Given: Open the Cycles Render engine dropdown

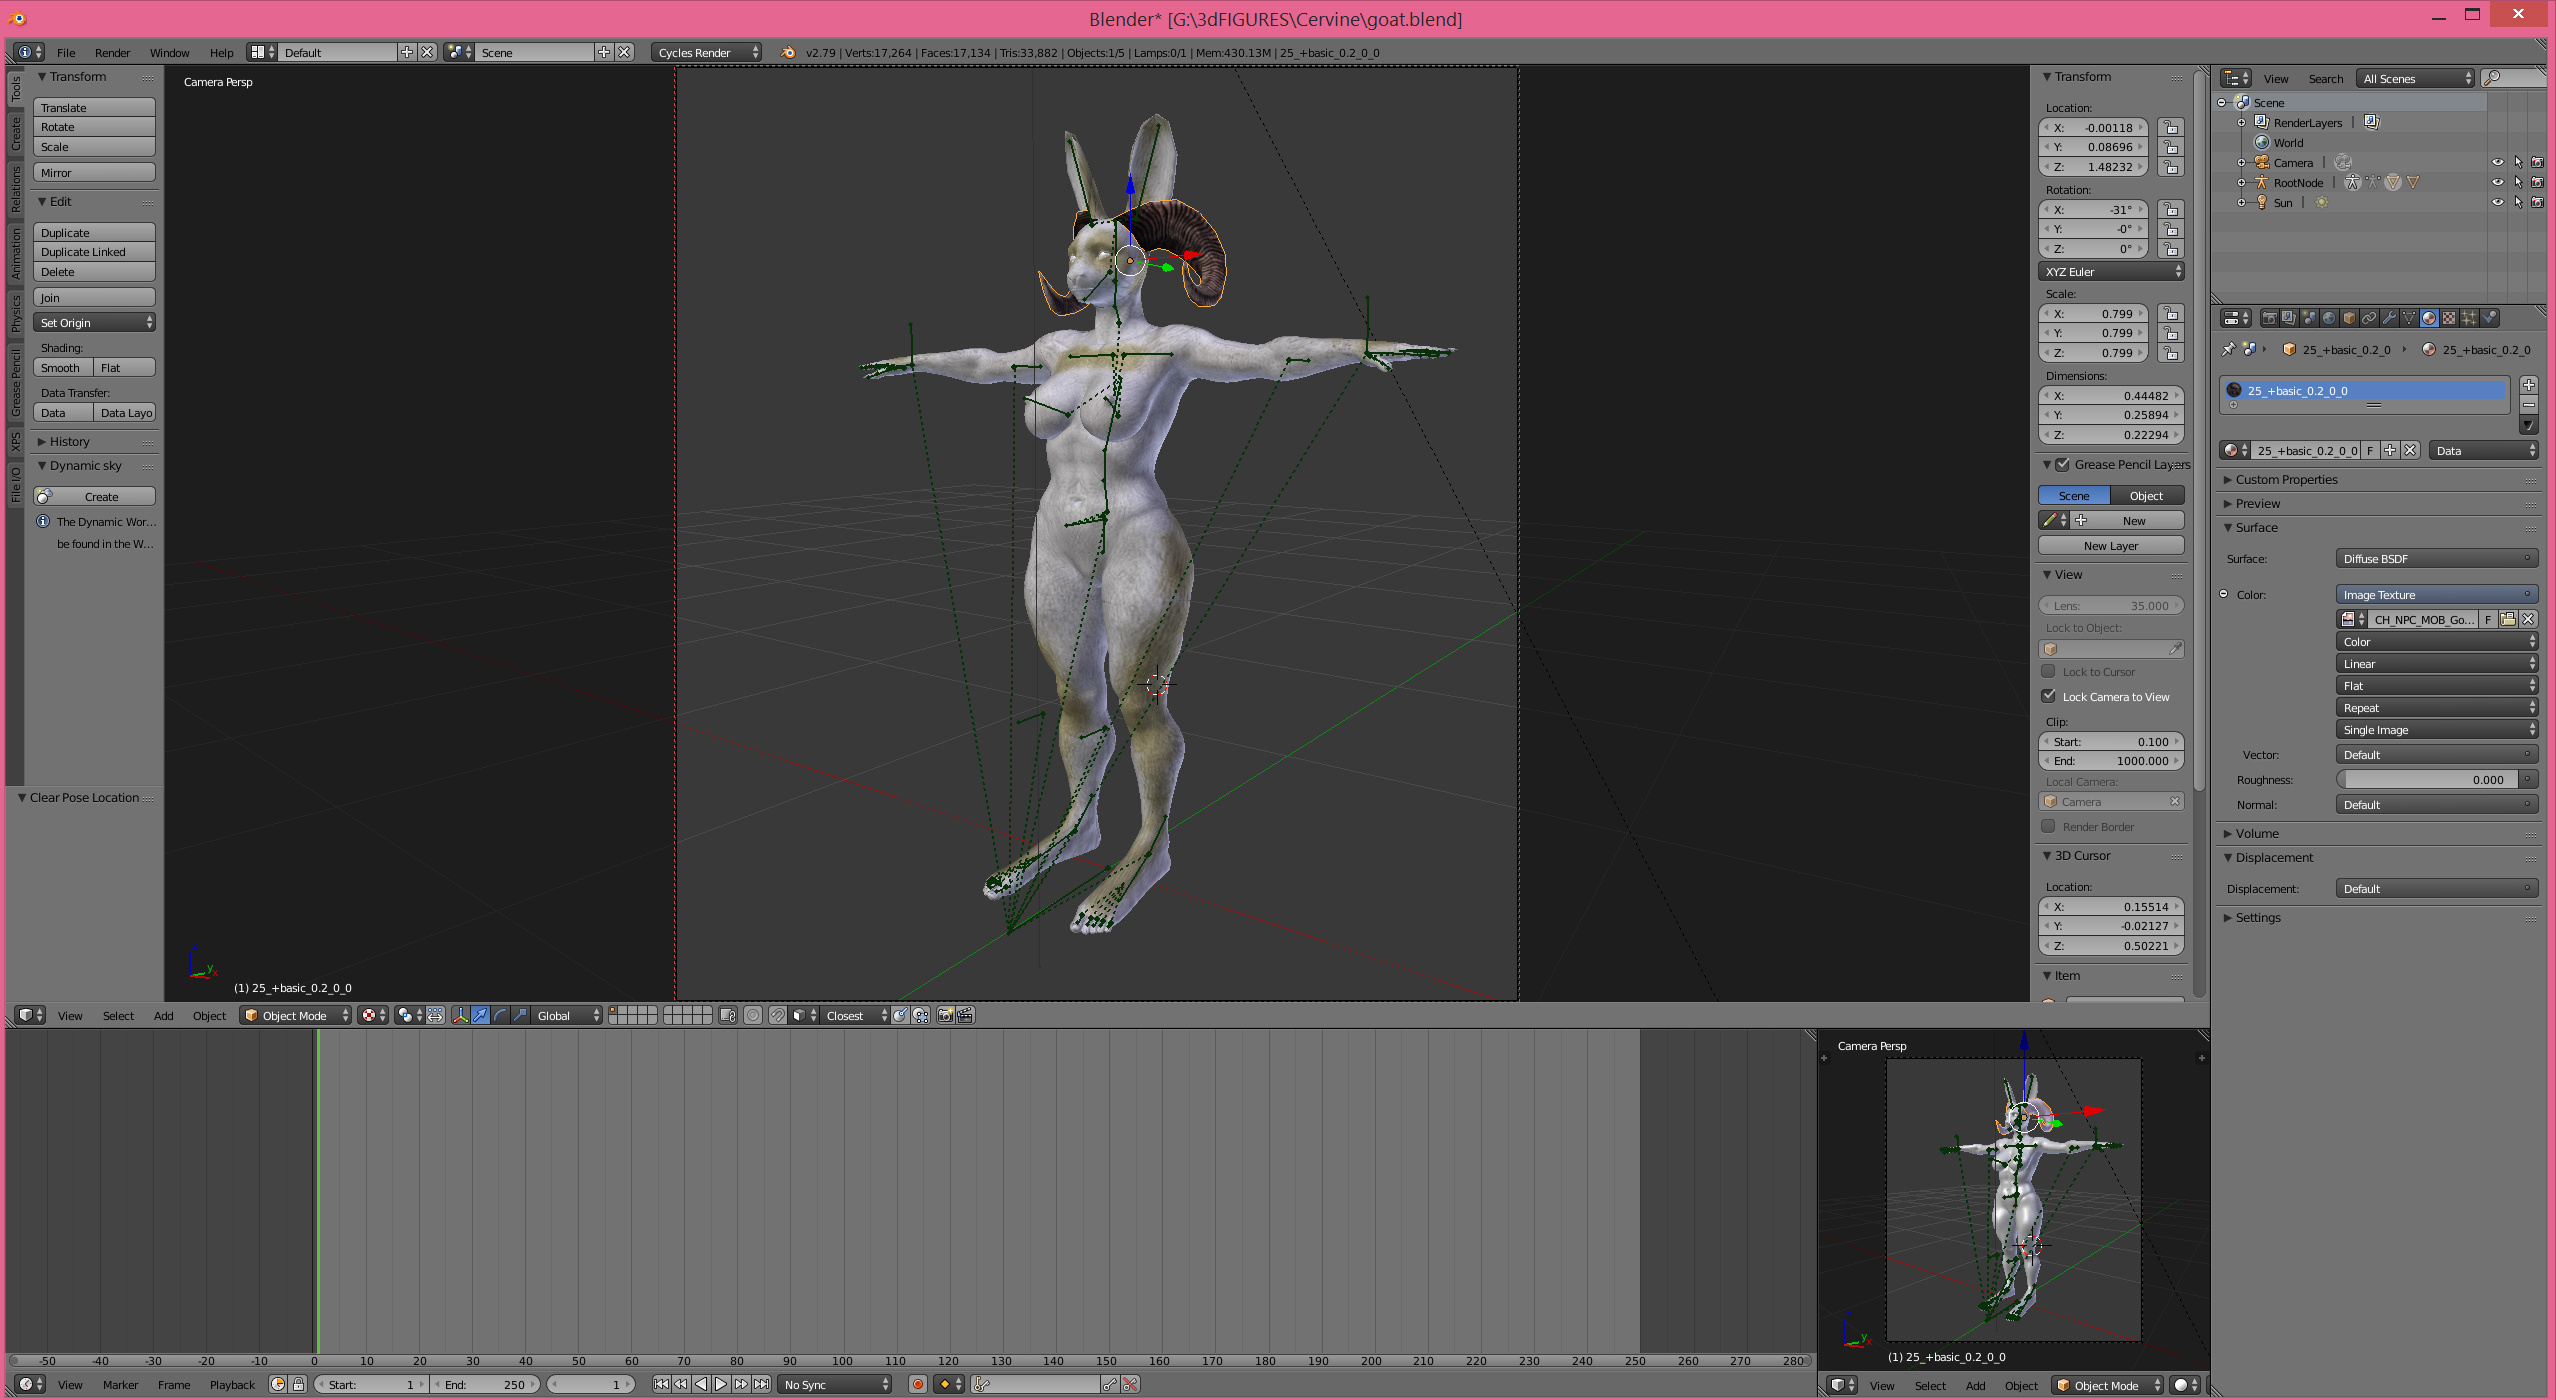Looking at the screenshot, I should click(706, 52).
